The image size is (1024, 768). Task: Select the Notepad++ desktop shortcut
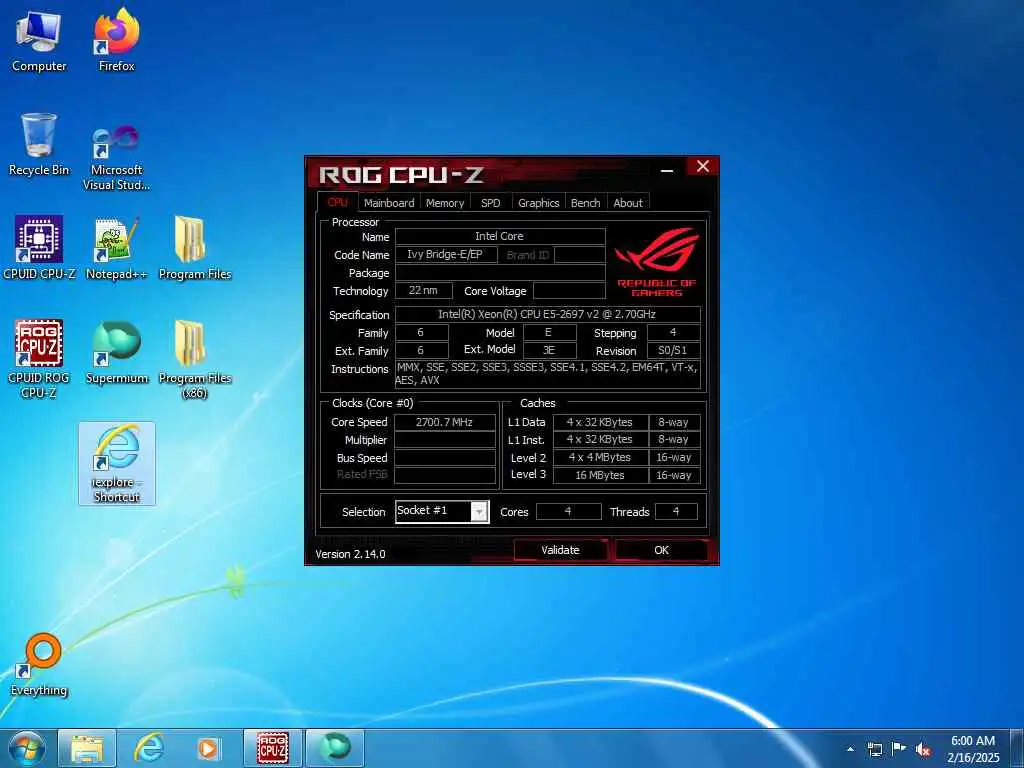pos(117,248)
